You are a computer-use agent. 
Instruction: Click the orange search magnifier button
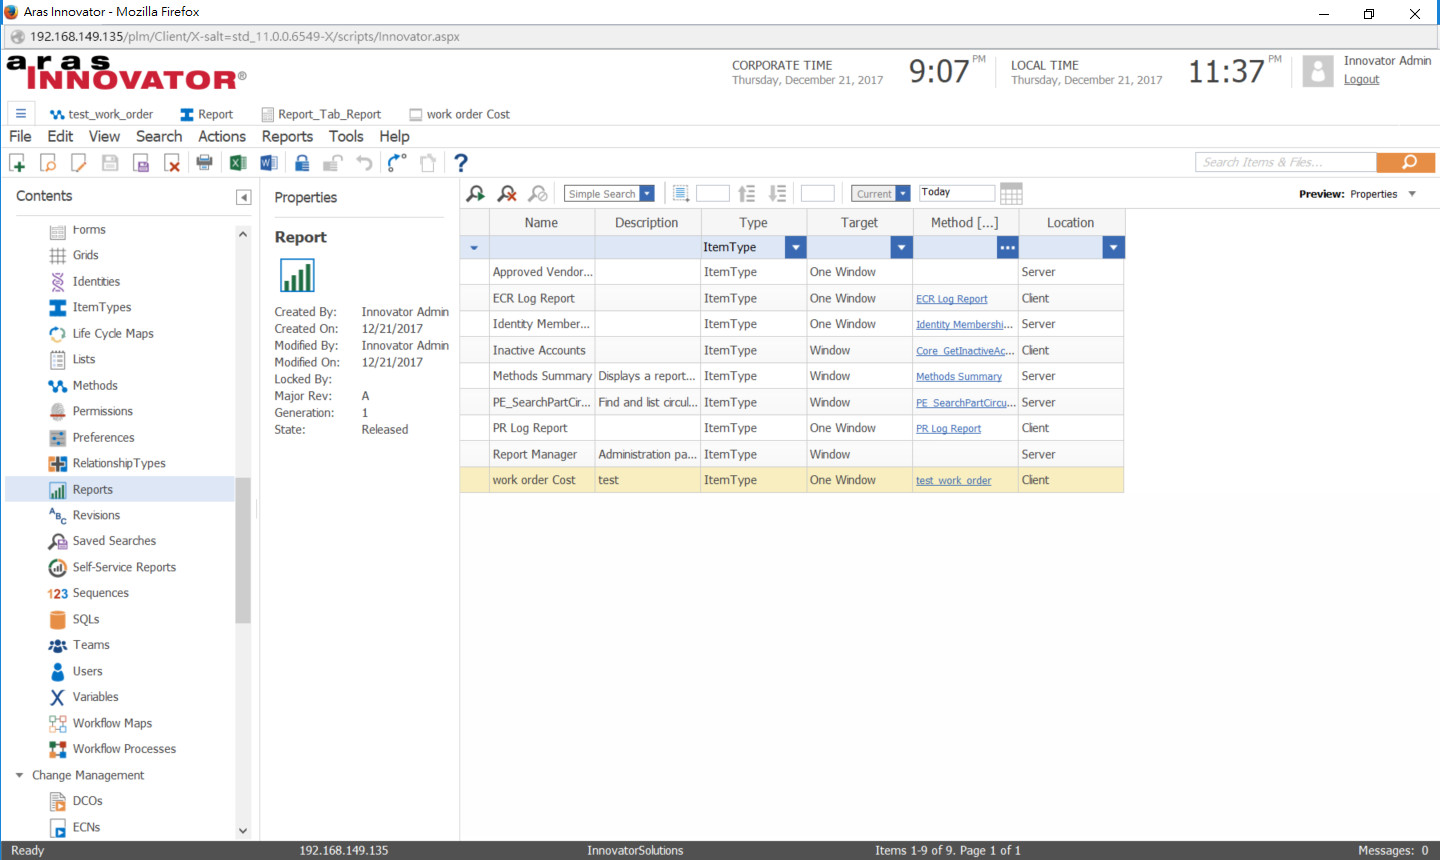[x=1406, y=162]
